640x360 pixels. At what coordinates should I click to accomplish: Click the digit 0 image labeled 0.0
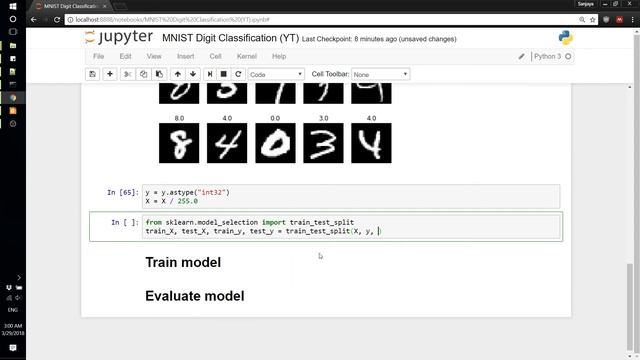[276, 143]
